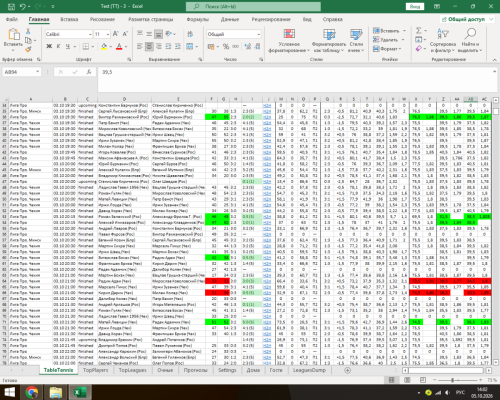Screen dimensions: 500x400
Task: Decrease font size with the small A icon
Action: point(125,34)
